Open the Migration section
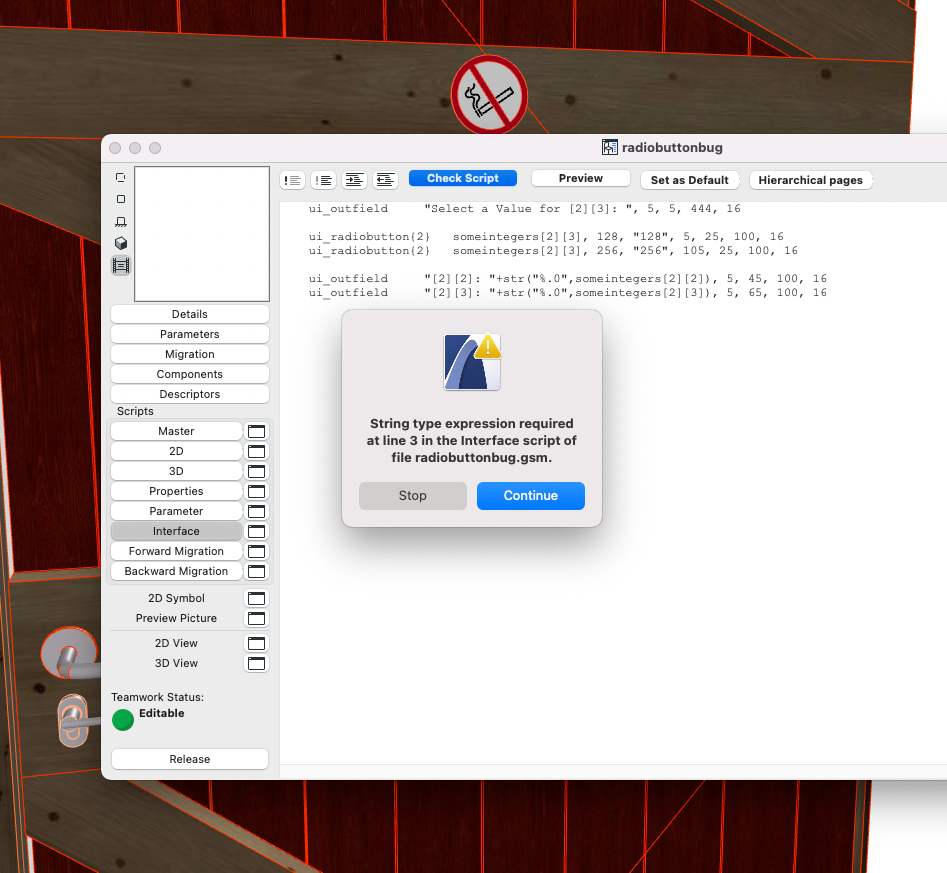Image resolution: width=947 pixels, height=873 pixels. pos(190,354)
